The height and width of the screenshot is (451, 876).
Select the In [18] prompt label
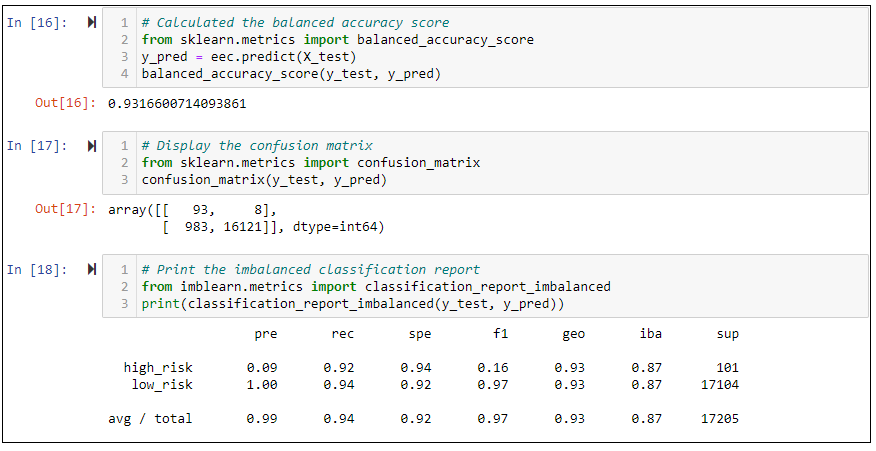37,270
